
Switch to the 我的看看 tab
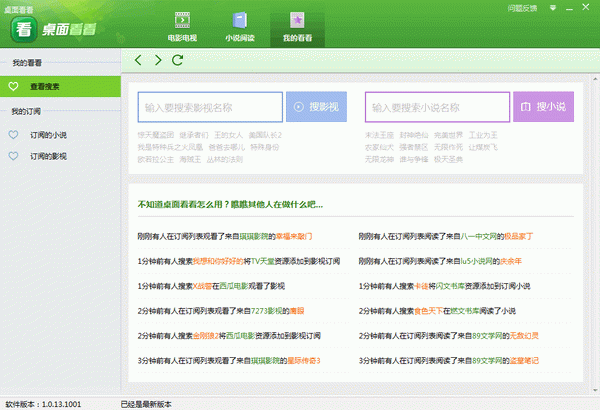[x=297, y=29]
